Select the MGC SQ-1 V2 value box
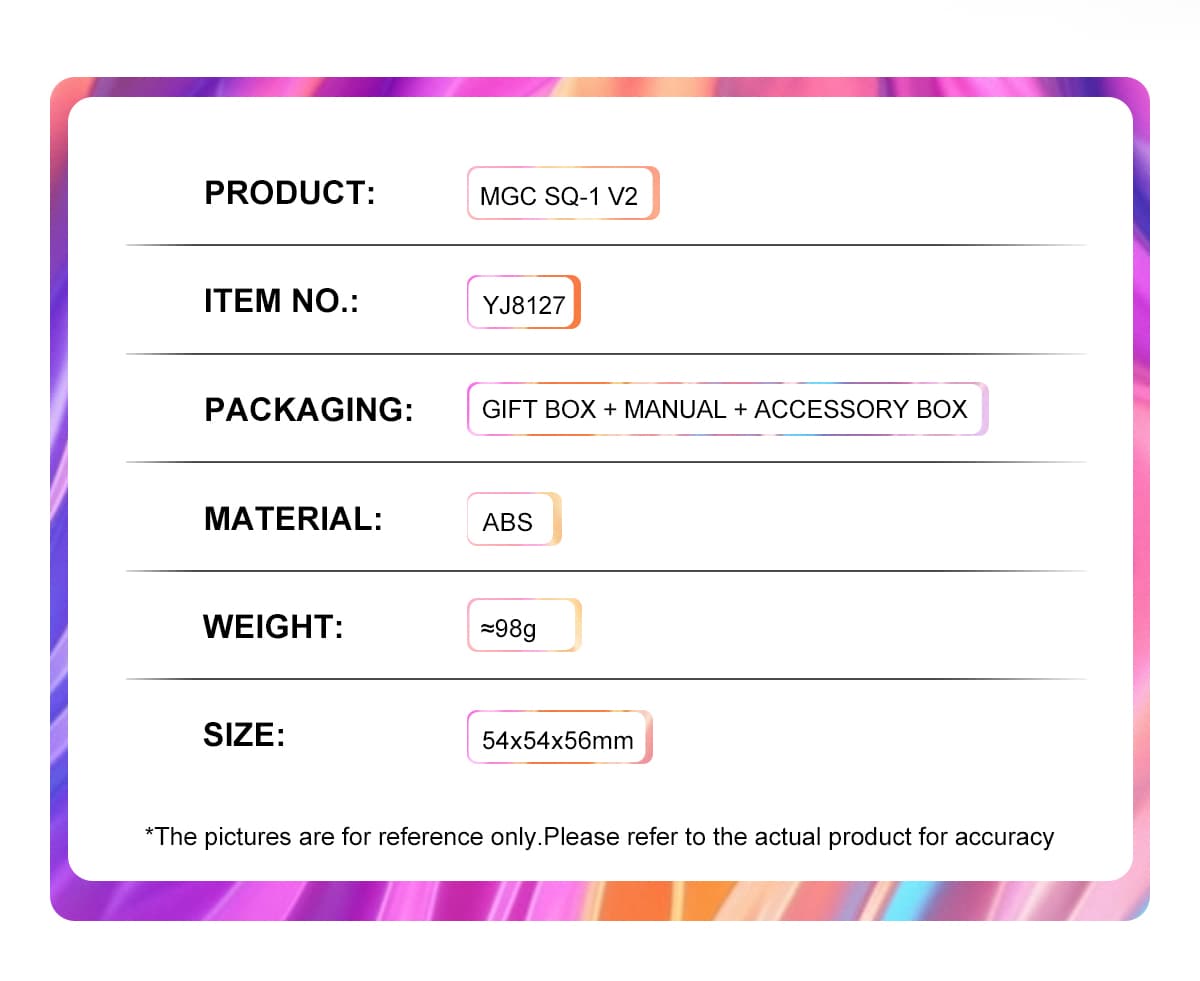Image resolution: width=1200 pixels, height=981 pixels. click(x=562, y=194)
